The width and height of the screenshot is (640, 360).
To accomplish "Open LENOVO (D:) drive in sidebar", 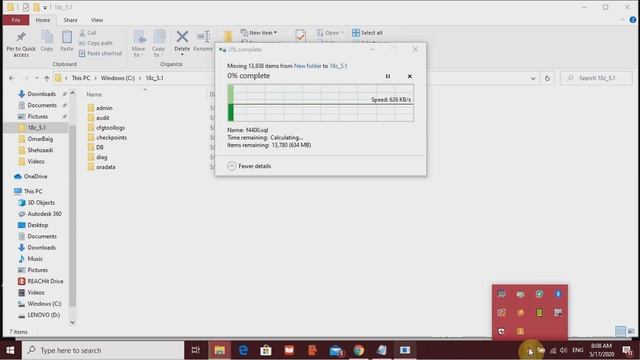I will tap(39, 315).
